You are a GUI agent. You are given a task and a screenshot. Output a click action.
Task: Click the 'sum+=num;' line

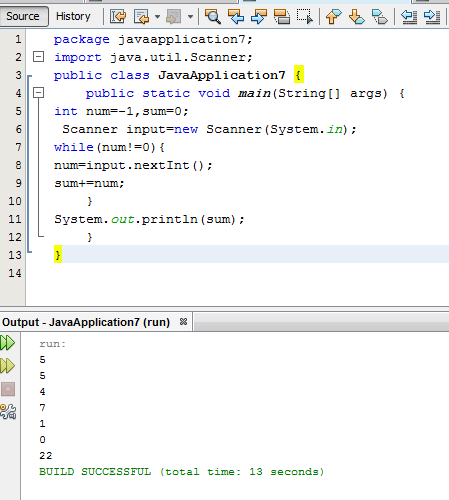tap(89, 183)
